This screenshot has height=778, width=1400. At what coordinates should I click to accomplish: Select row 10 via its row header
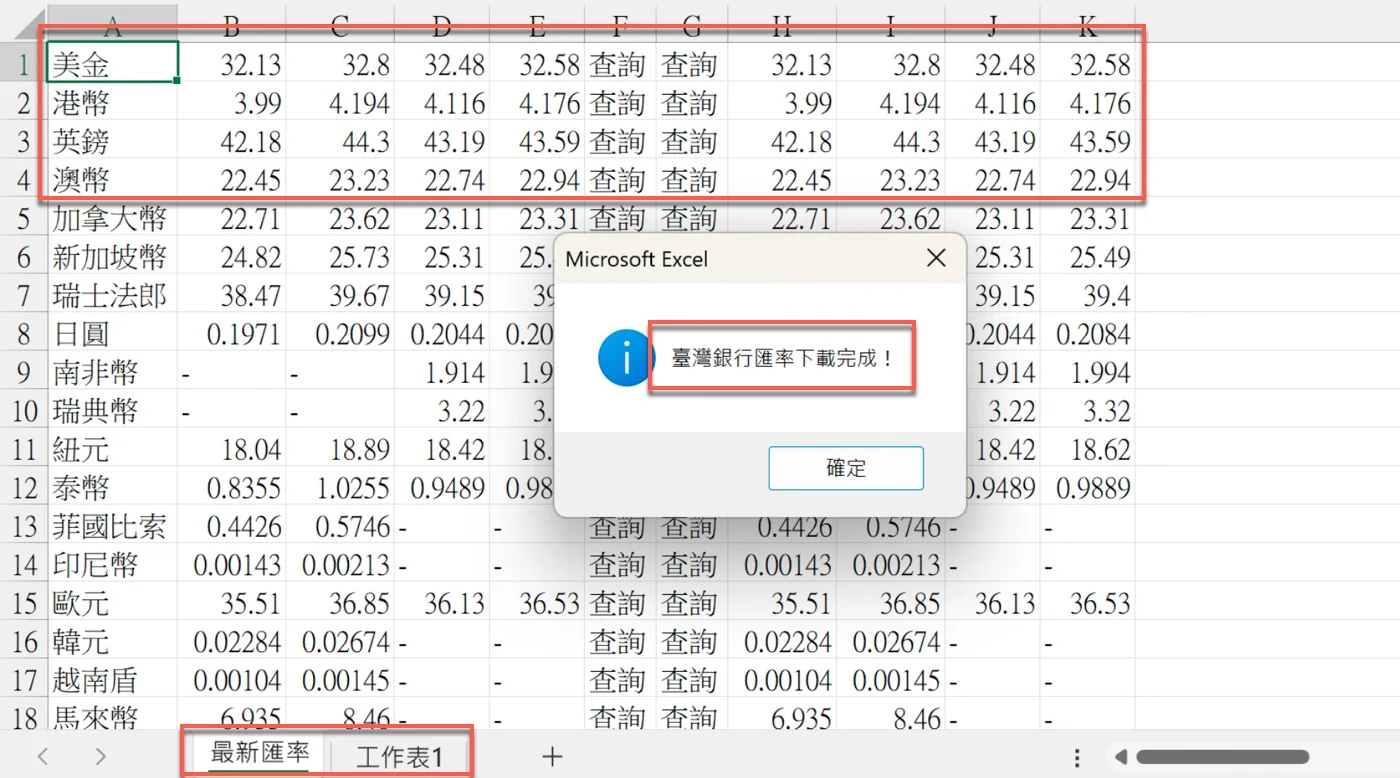pyautogui.click(x=23, y=411)
